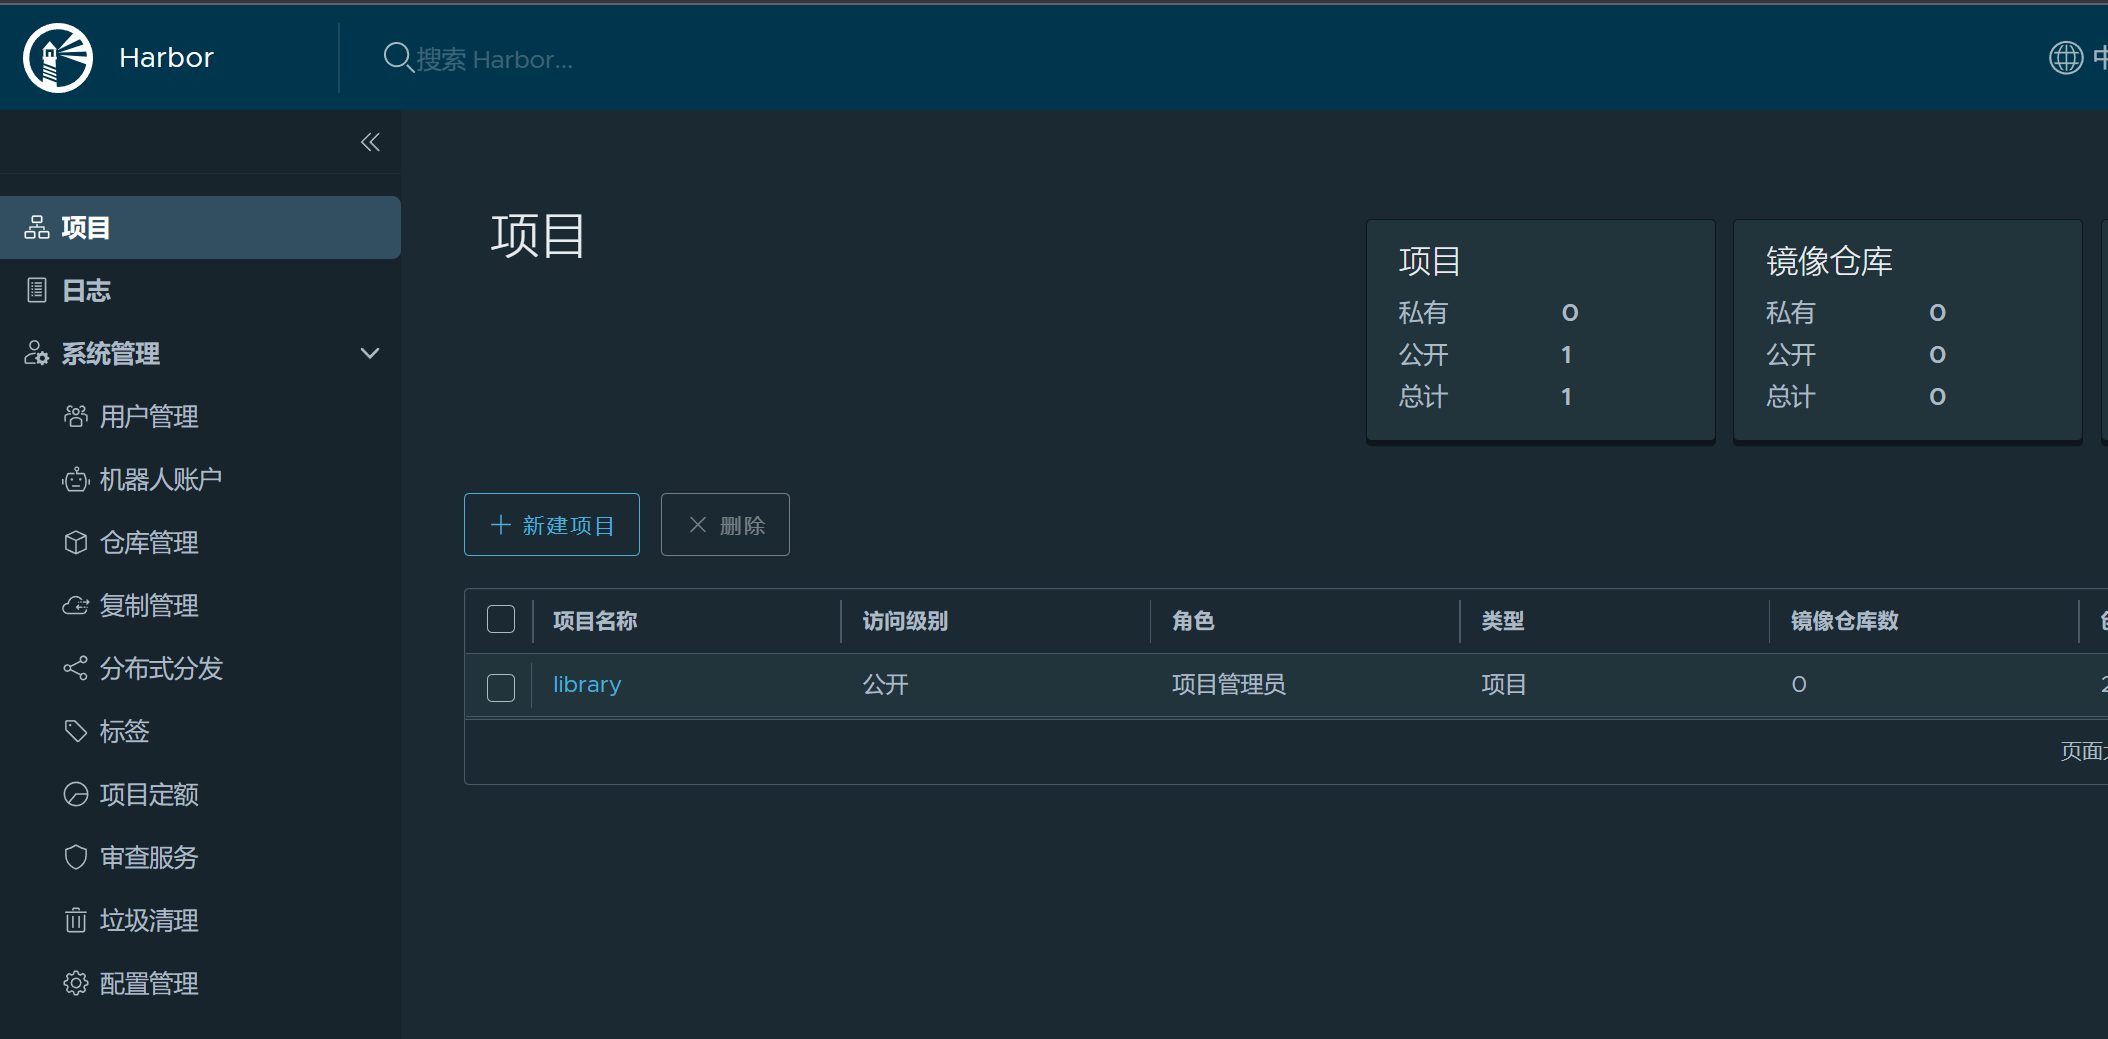
Task: Open the 标签 (Labels) page
Action: click(x=126, y=731)
